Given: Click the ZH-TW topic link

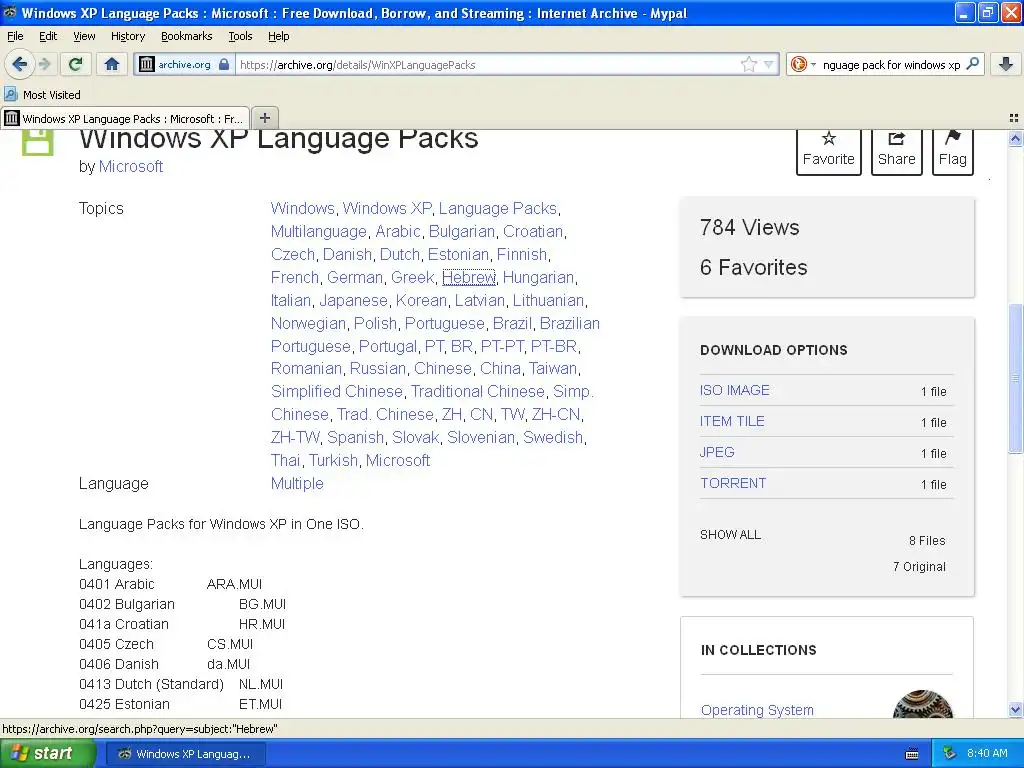Looking at the screenshot, I should tap(295, 438).
